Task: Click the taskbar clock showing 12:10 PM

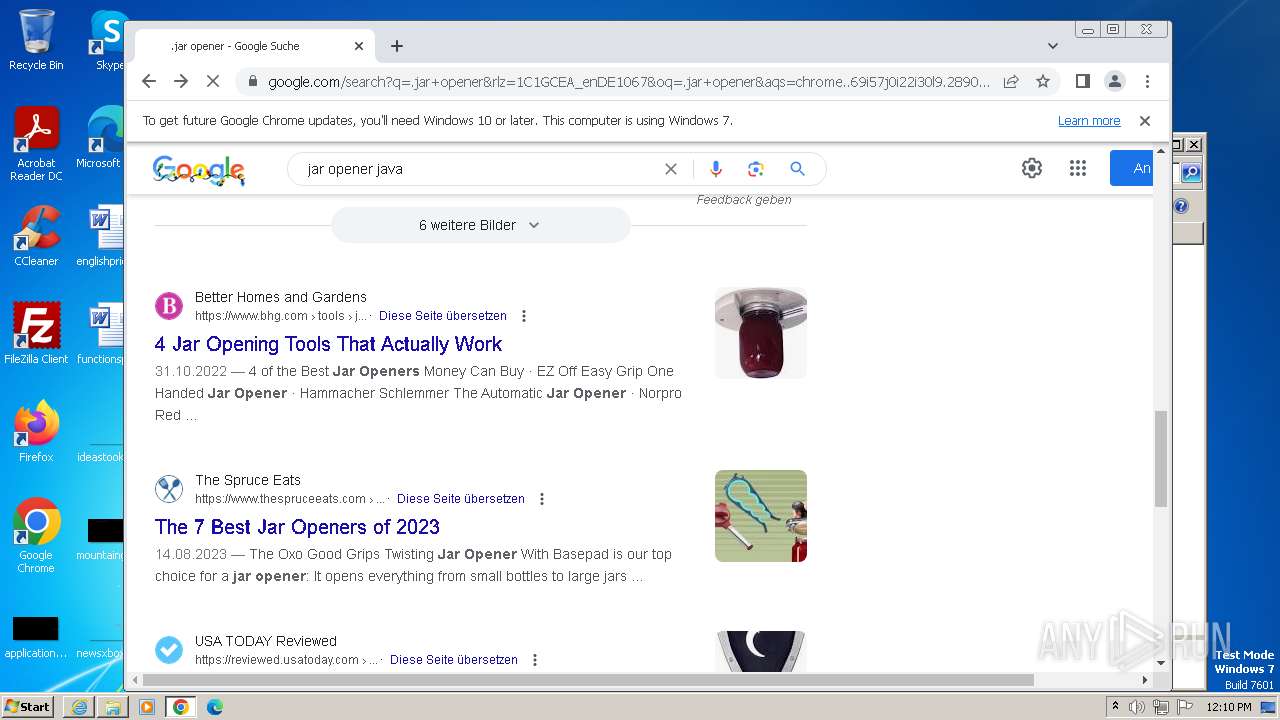Action: 1229,707
